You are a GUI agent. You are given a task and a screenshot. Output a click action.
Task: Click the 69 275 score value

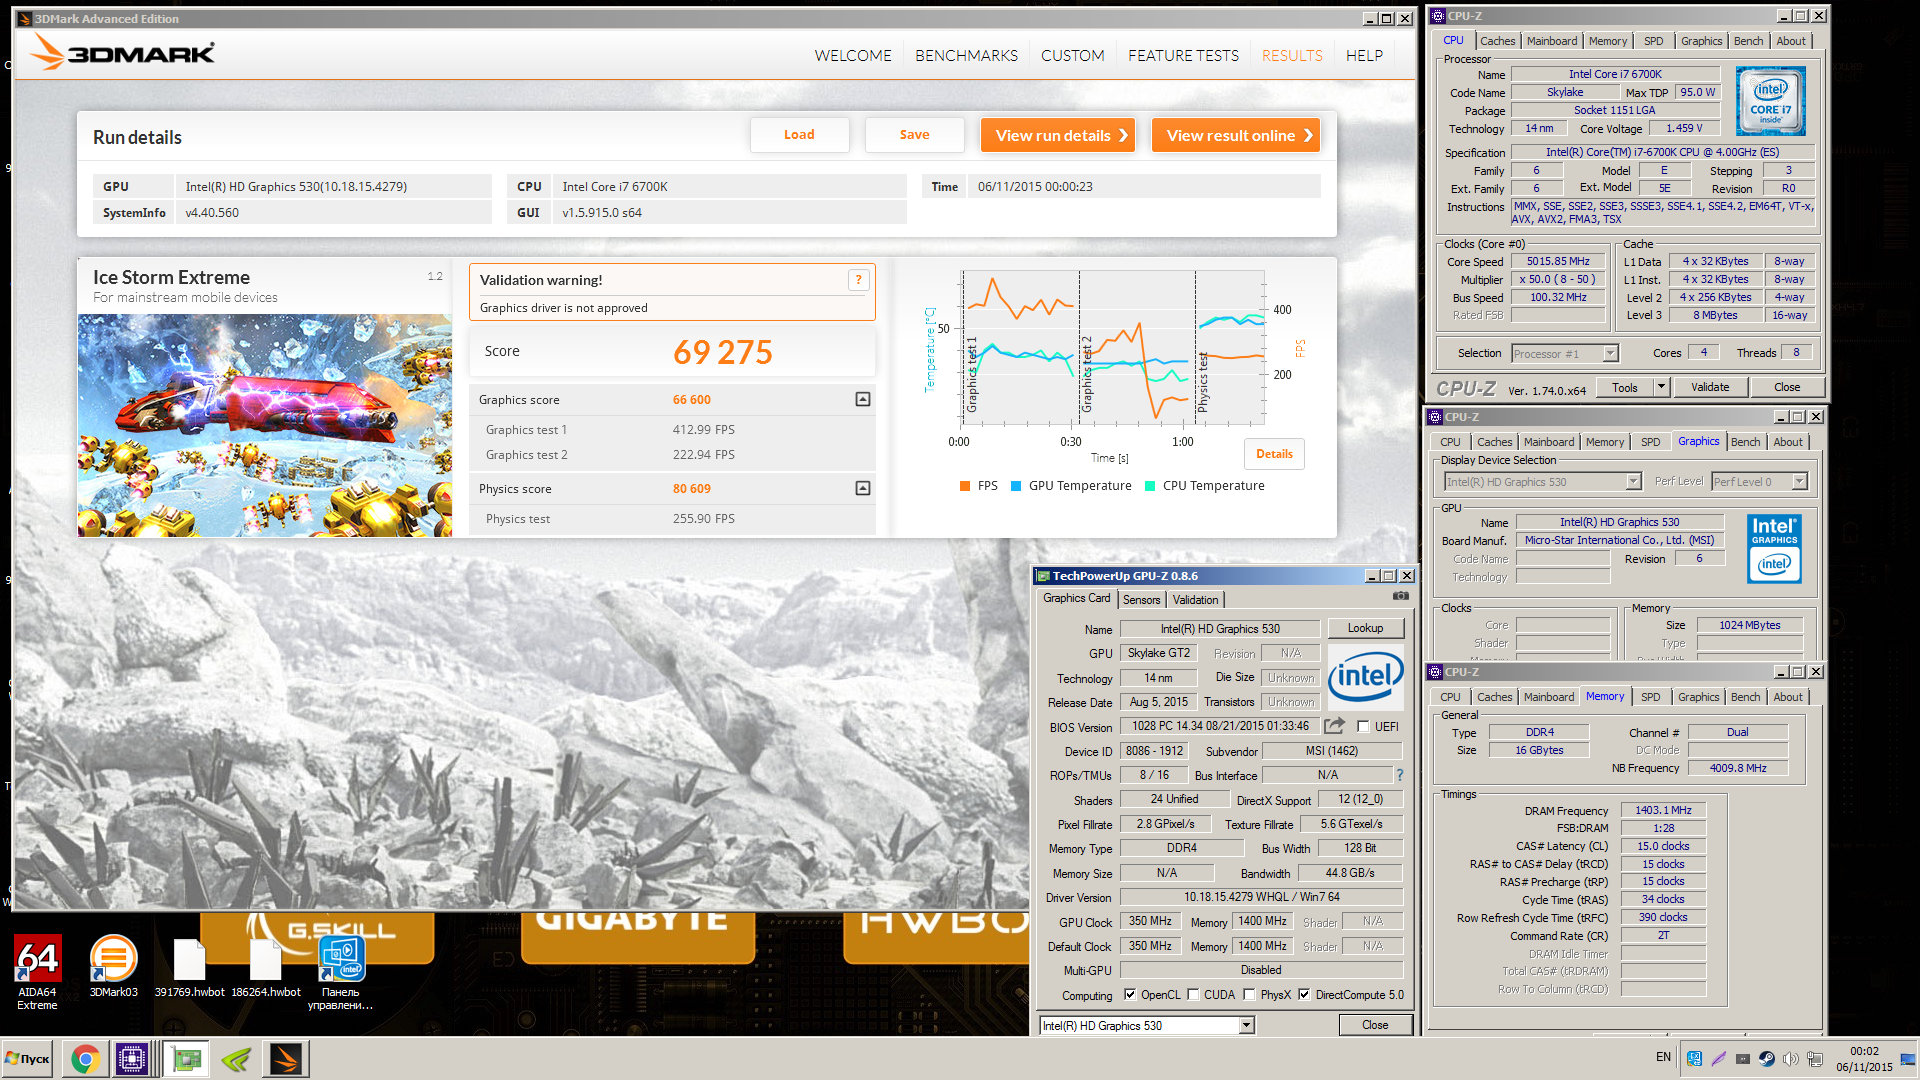[x=723, y=352]
